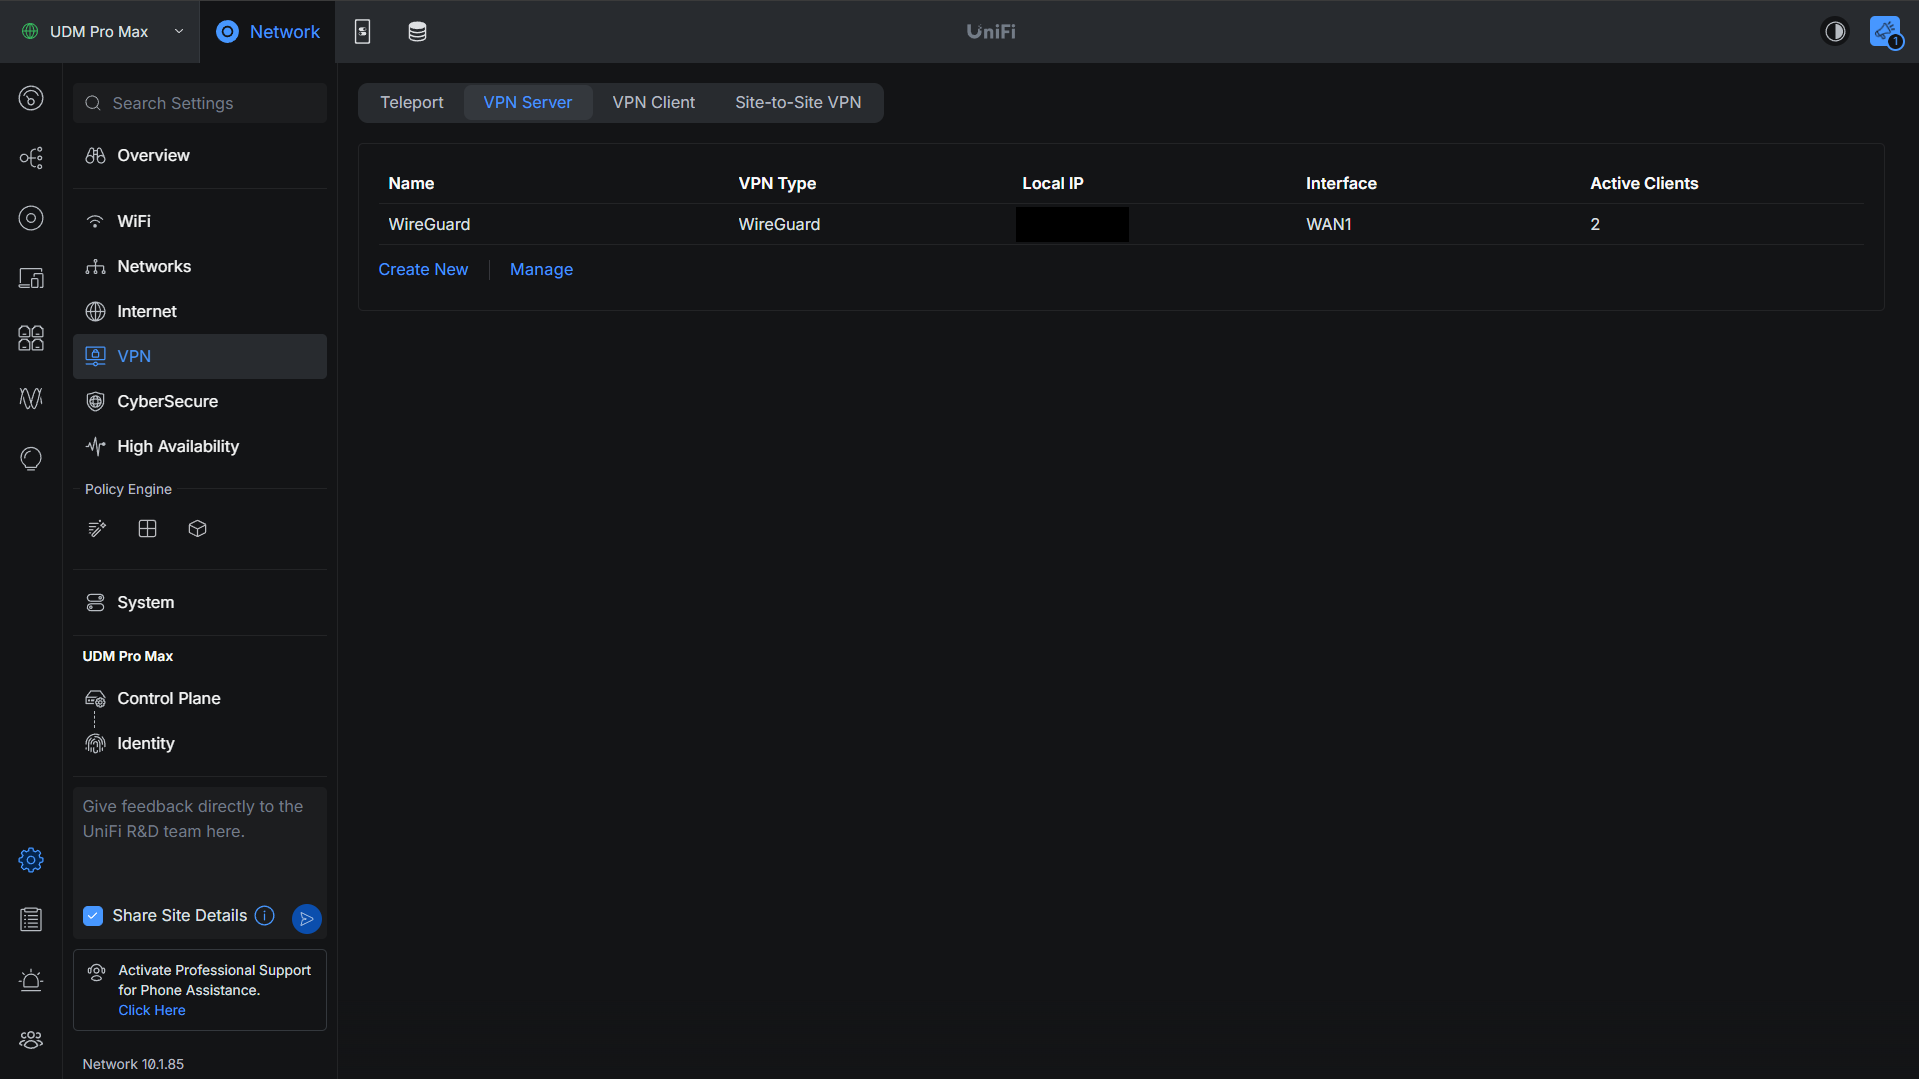Switch to the Site-to-Site VPN tab
This screenshot has width=1919, height=1079.
tap(798, 103)
